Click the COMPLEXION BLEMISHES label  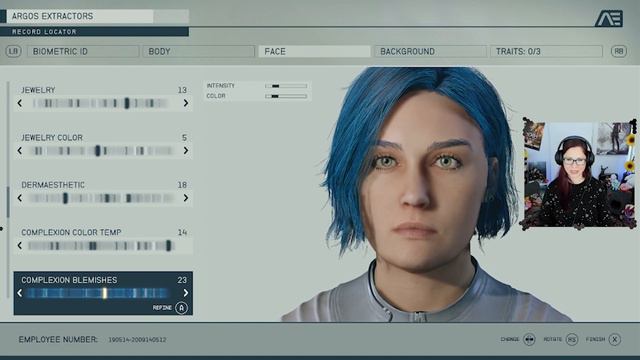[x=69, y=280]
